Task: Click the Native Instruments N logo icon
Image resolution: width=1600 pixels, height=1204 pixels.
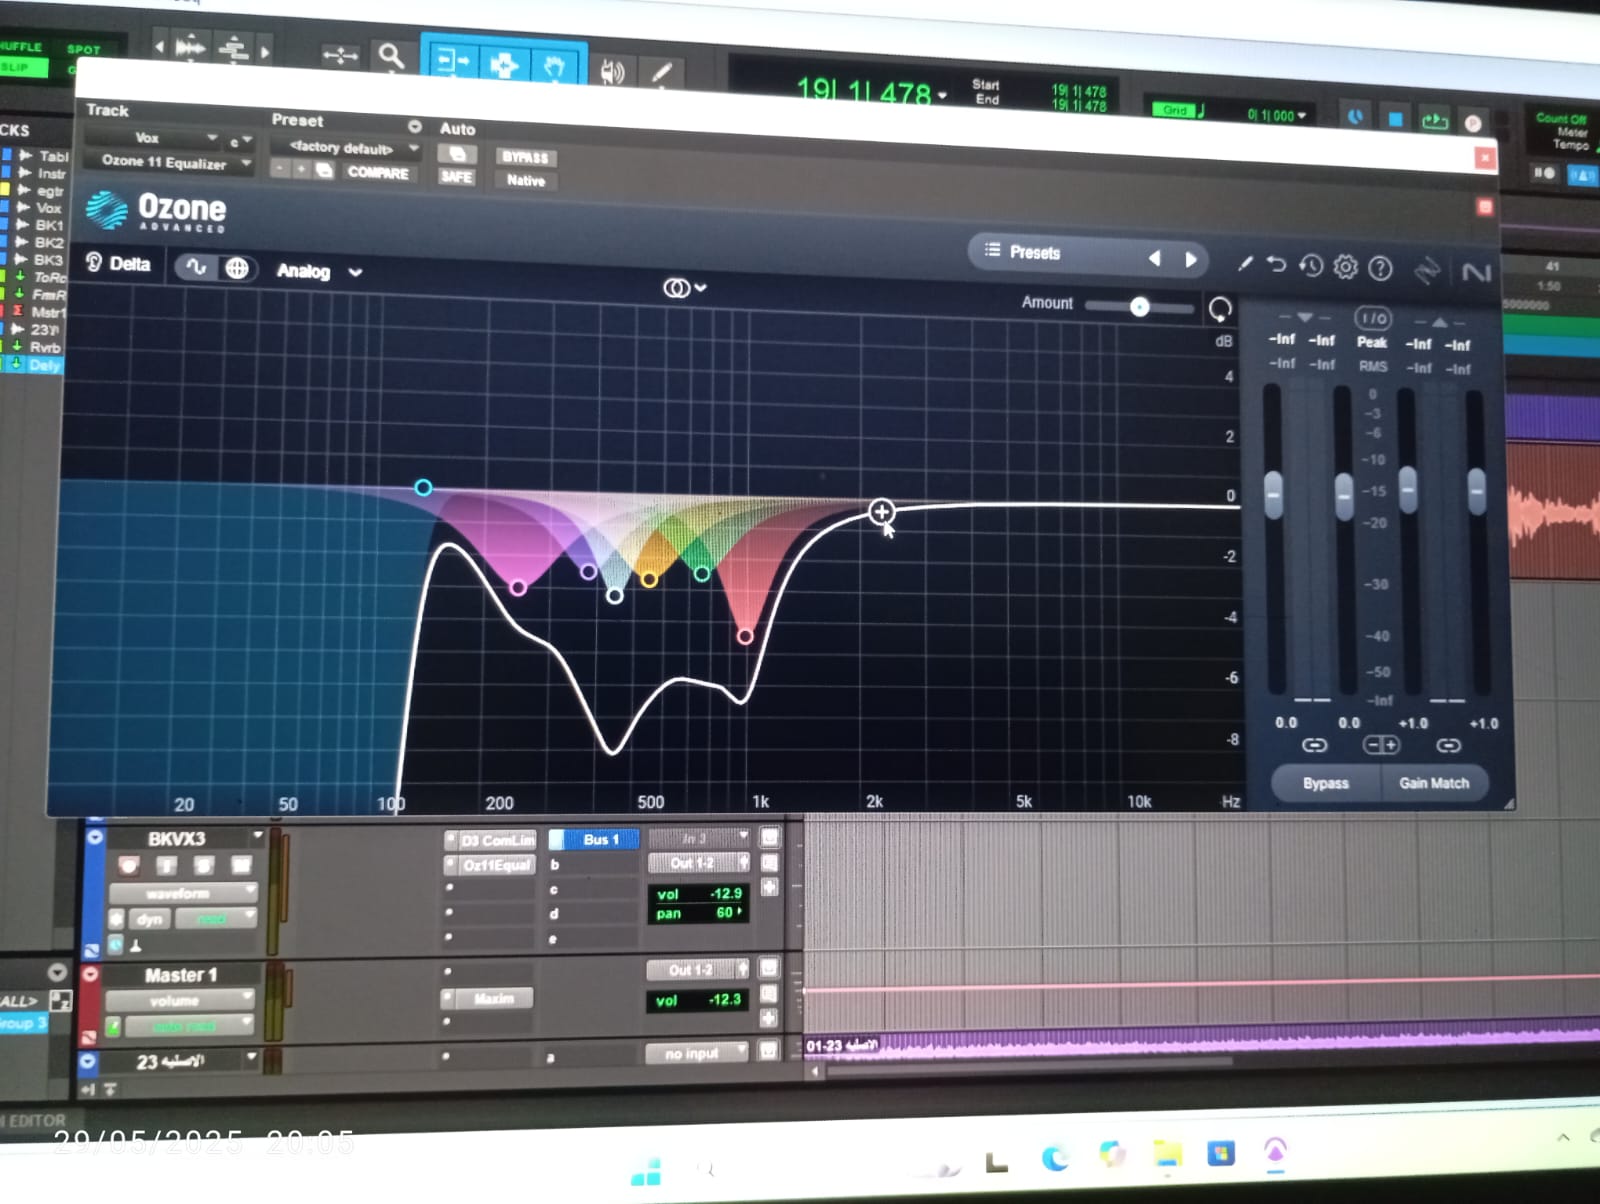Action: pos(1476,272)
